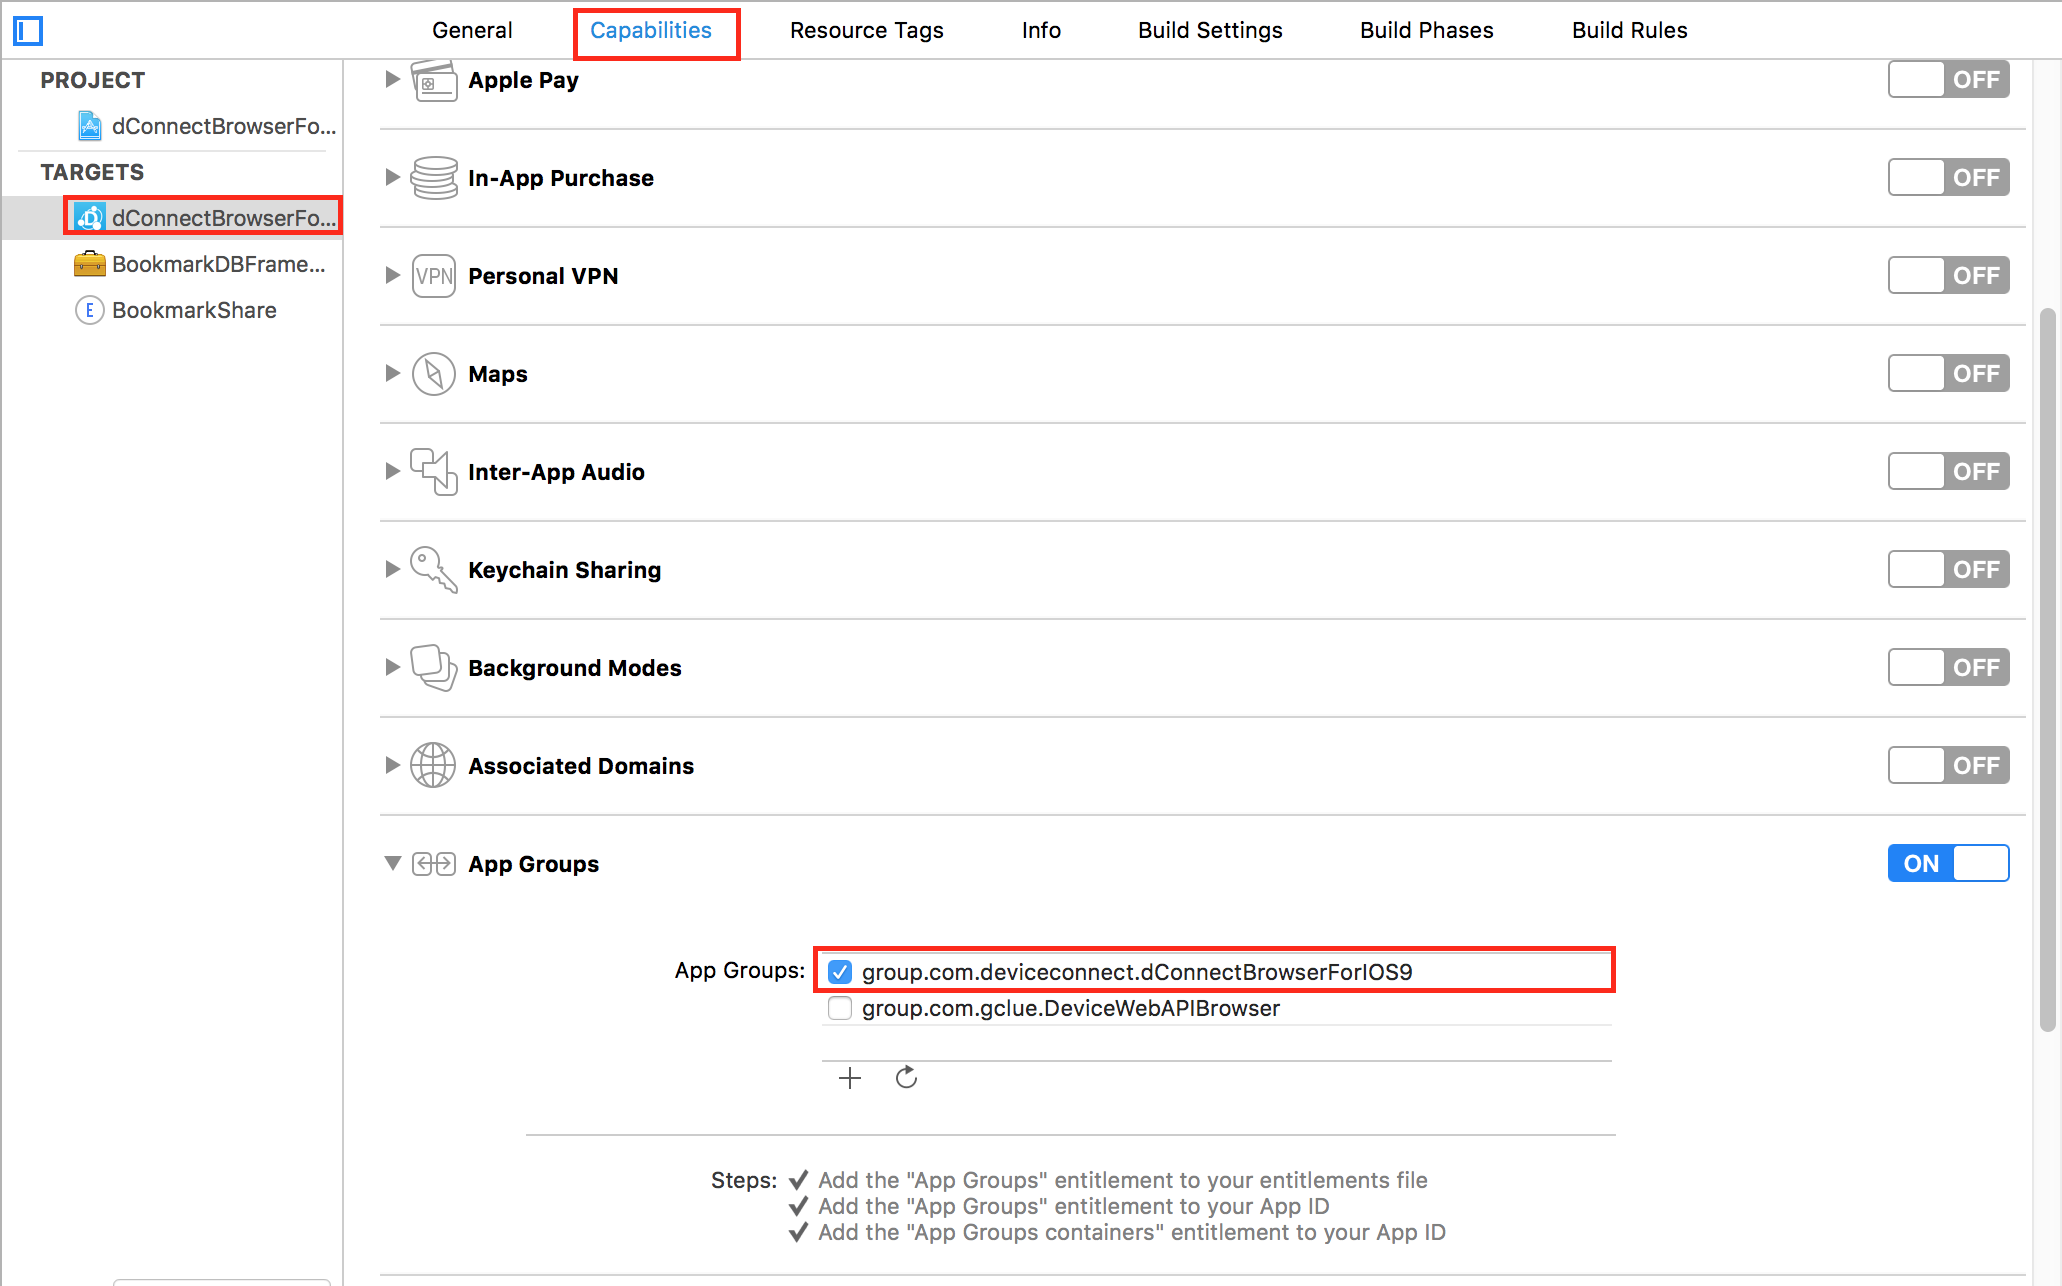The height and width of the screenshot is (1286, 2062).
Task: Click the sidebar panel toggle icon
Action: tap(28, 31)
